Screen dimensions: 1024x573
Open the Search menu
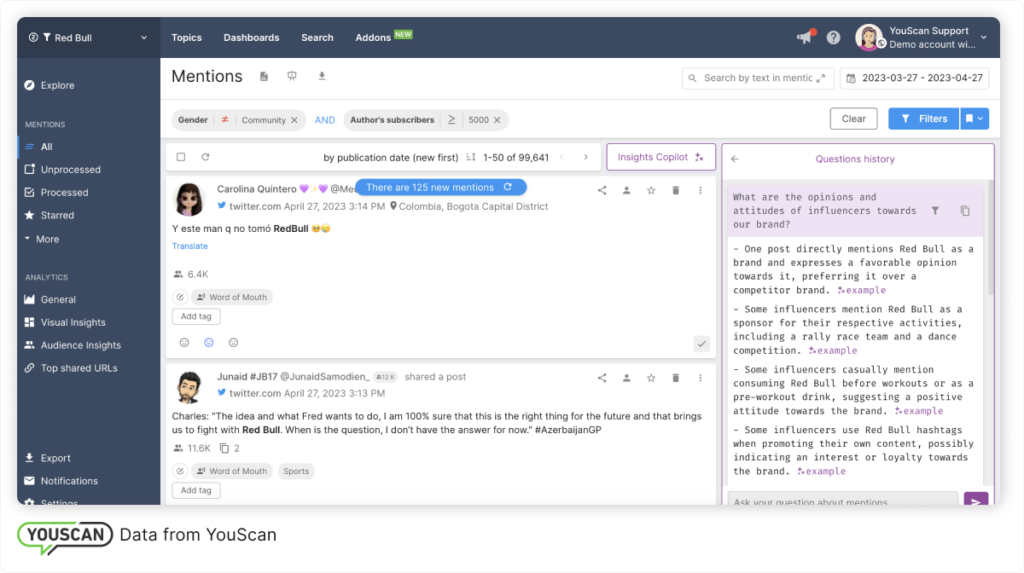(317, 38)
